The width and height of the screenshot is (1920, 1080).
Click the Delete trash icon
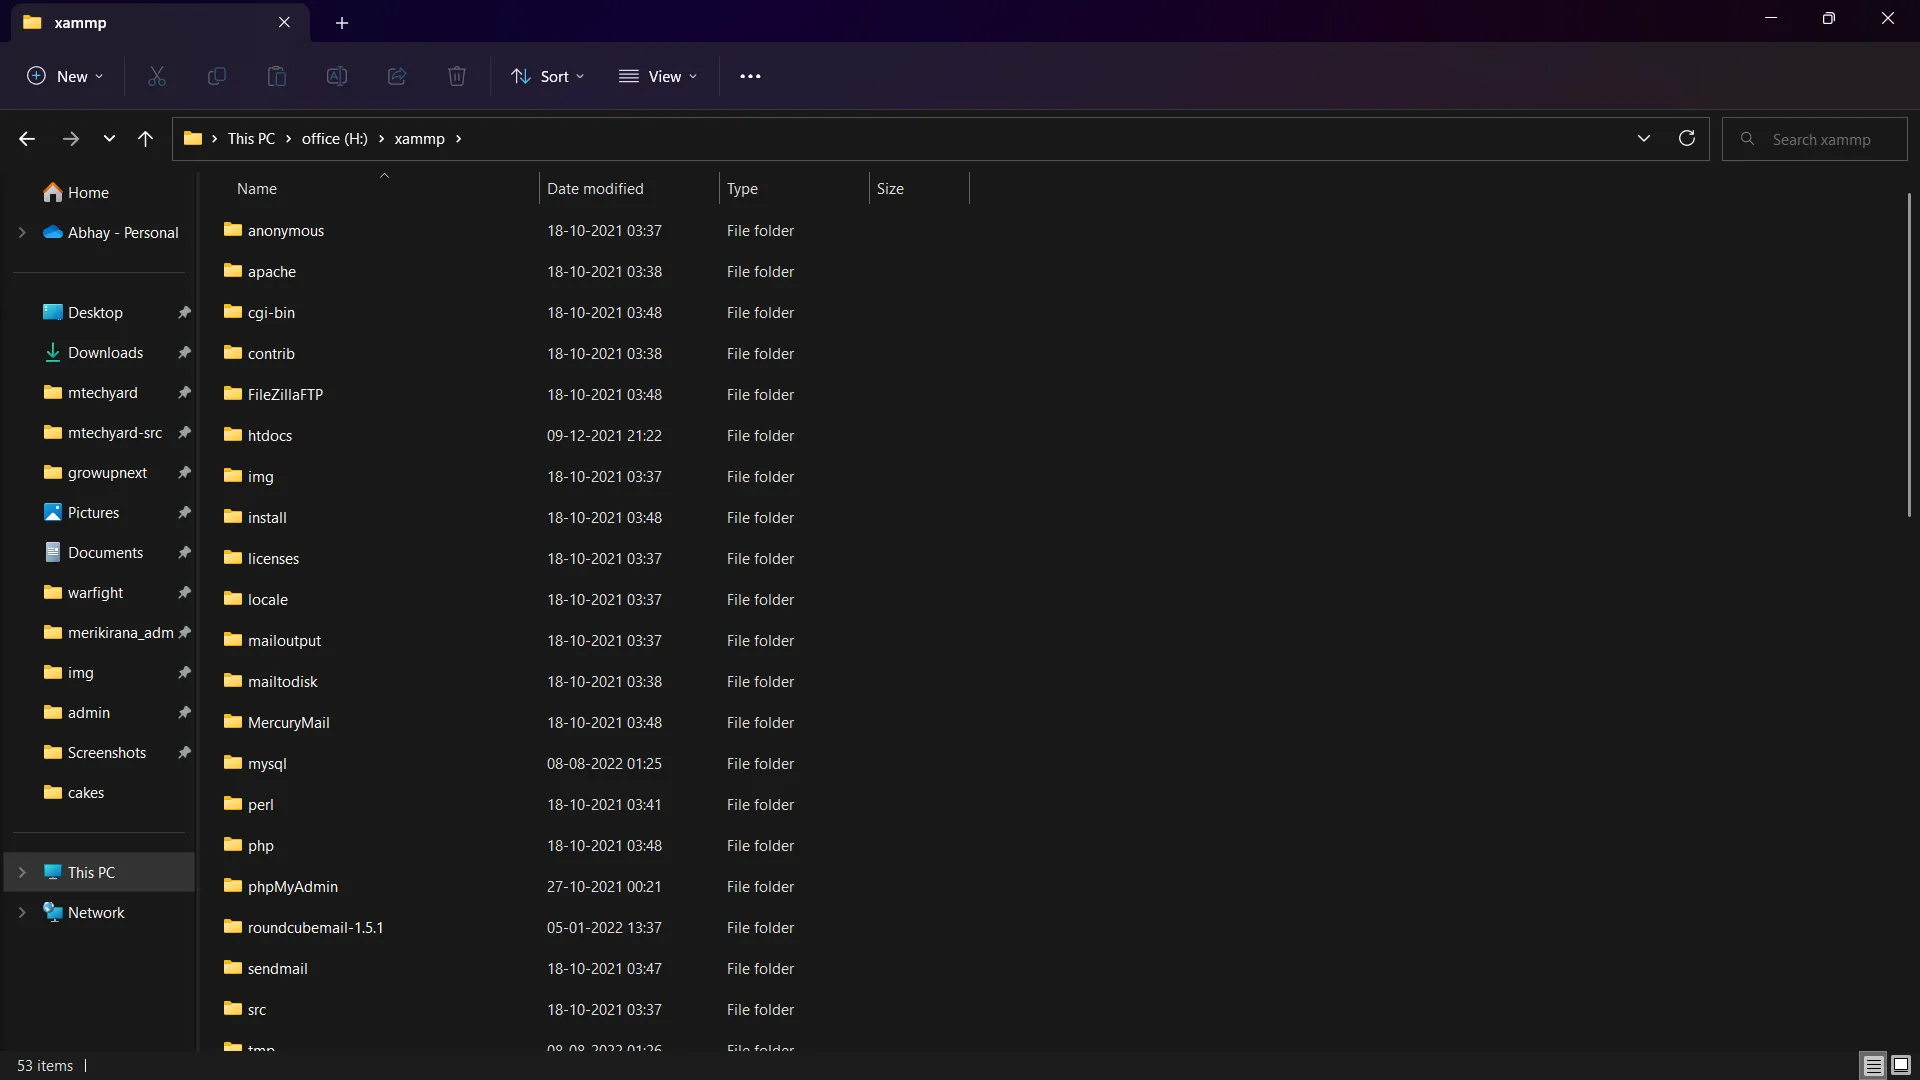coord(457,76)
